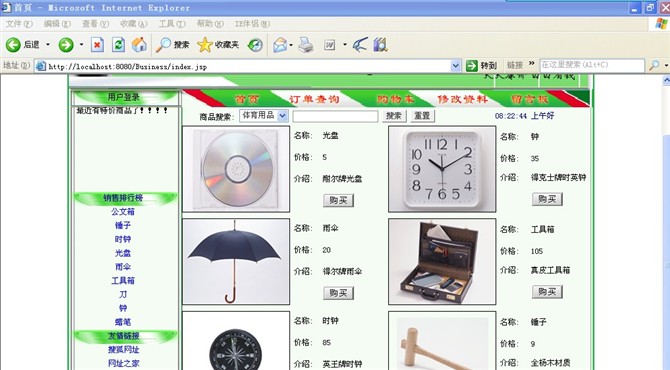Print the page with printer icon
Image resolution: width=670 pixels, height=370 pixels.
tap(306, 44)
